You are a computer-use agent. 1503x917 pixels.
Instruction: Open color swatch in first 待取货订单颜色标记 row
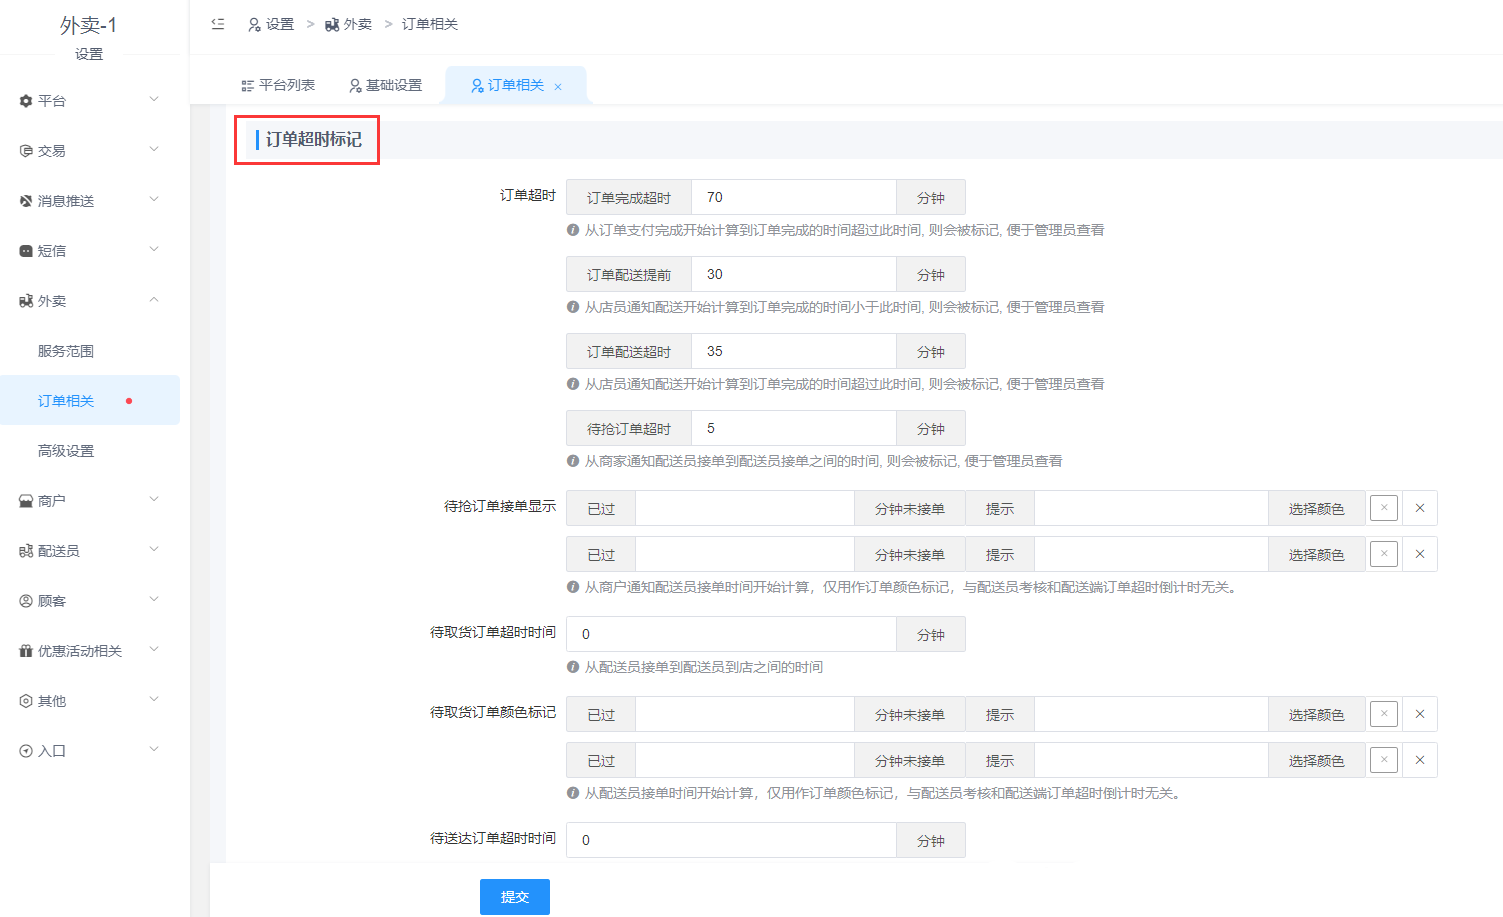click(x=1384, y=714)
